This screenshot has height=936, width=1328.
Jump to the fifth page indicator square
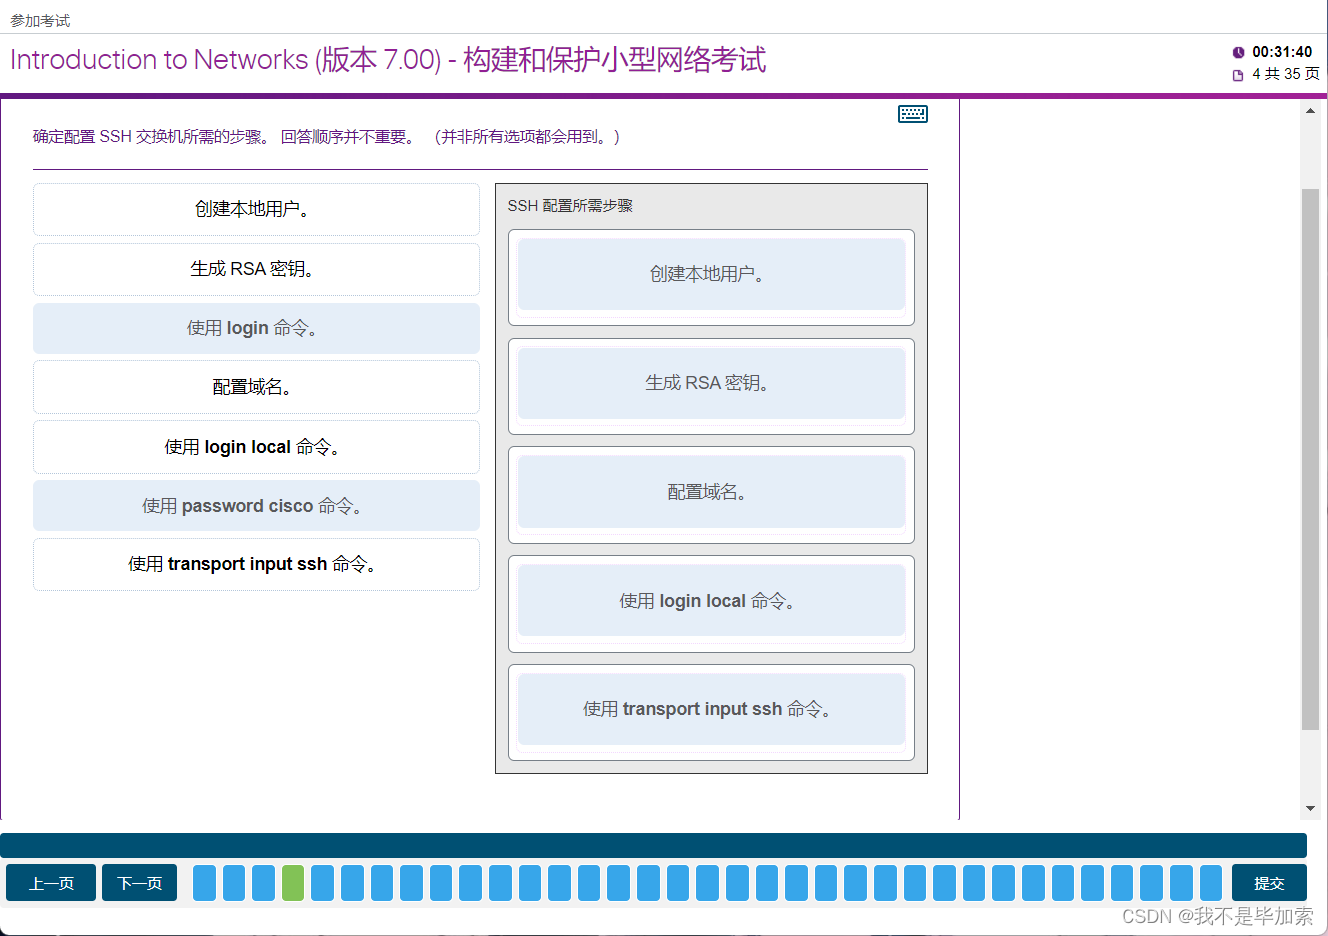coord(322,883)
